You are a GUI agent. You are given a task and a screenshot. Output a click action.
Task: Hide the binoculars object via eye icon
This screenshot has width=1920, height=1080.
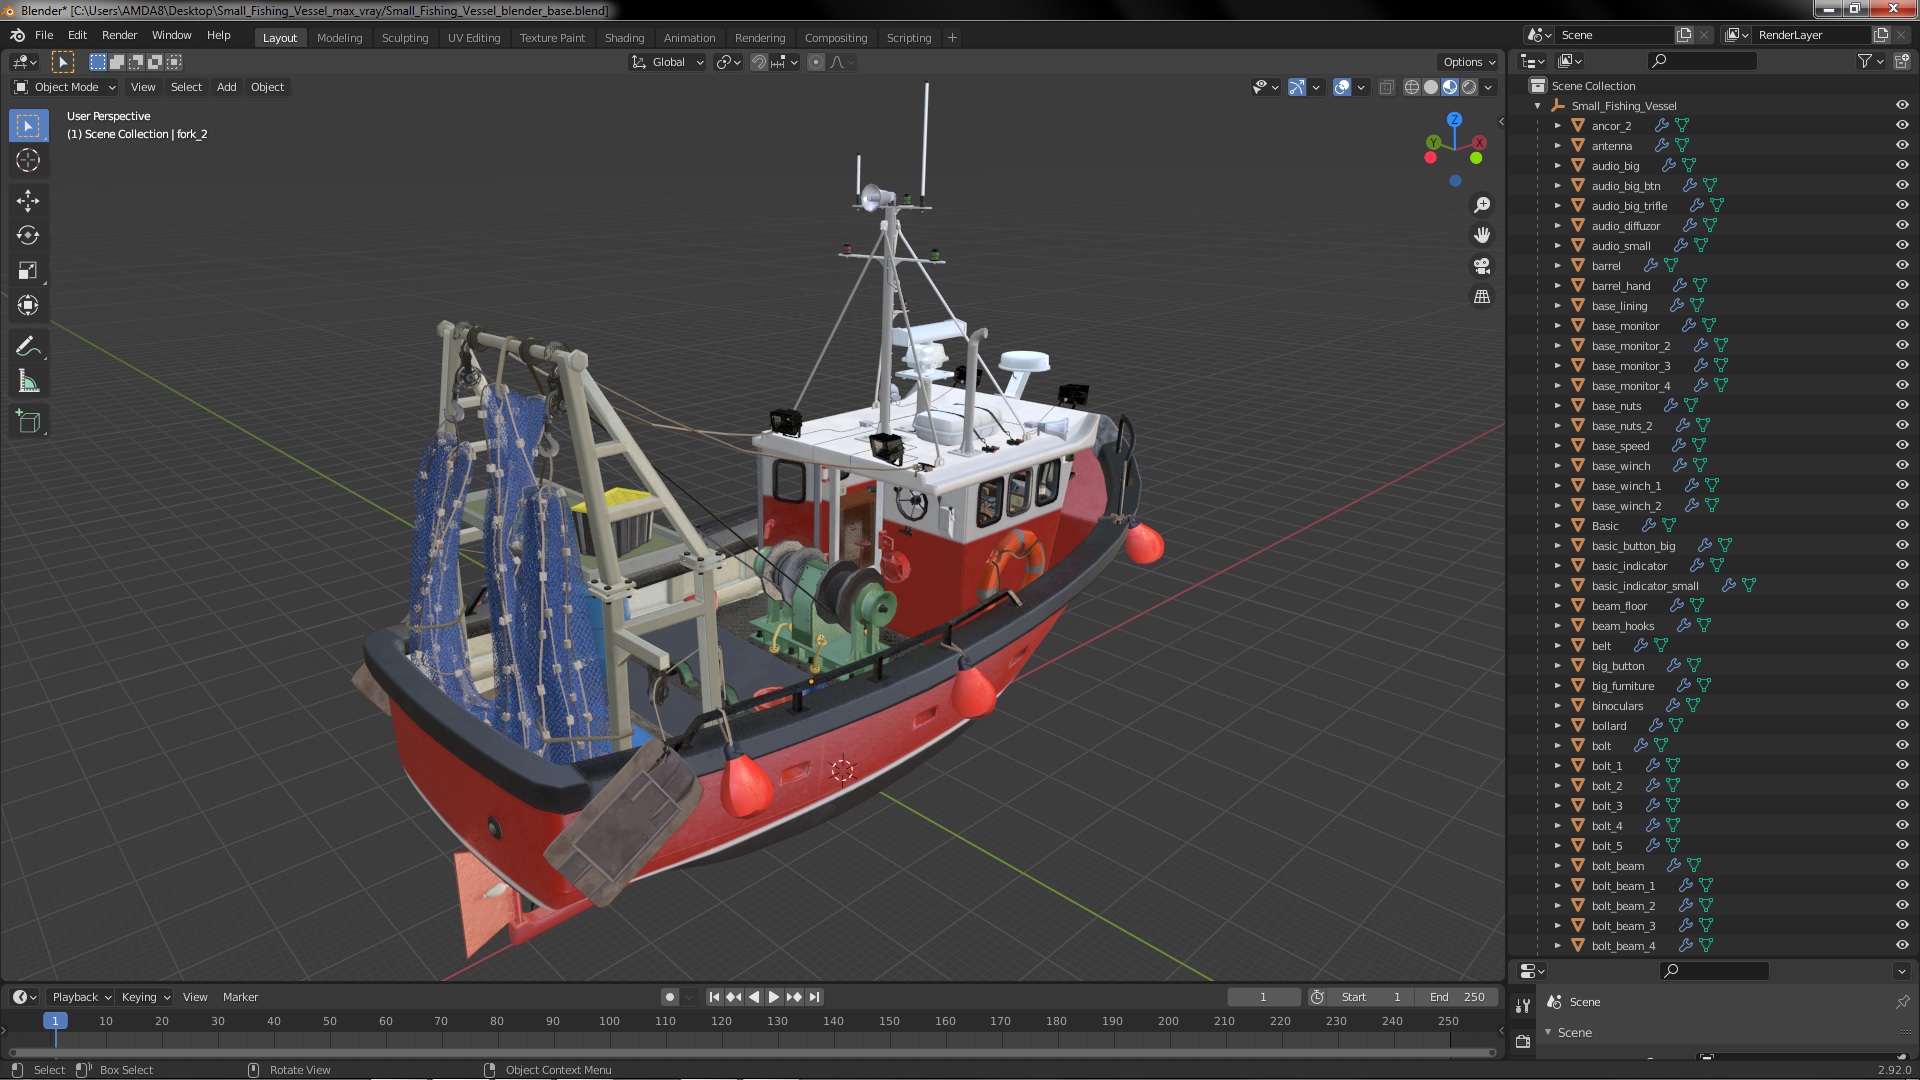point(1901,705)
